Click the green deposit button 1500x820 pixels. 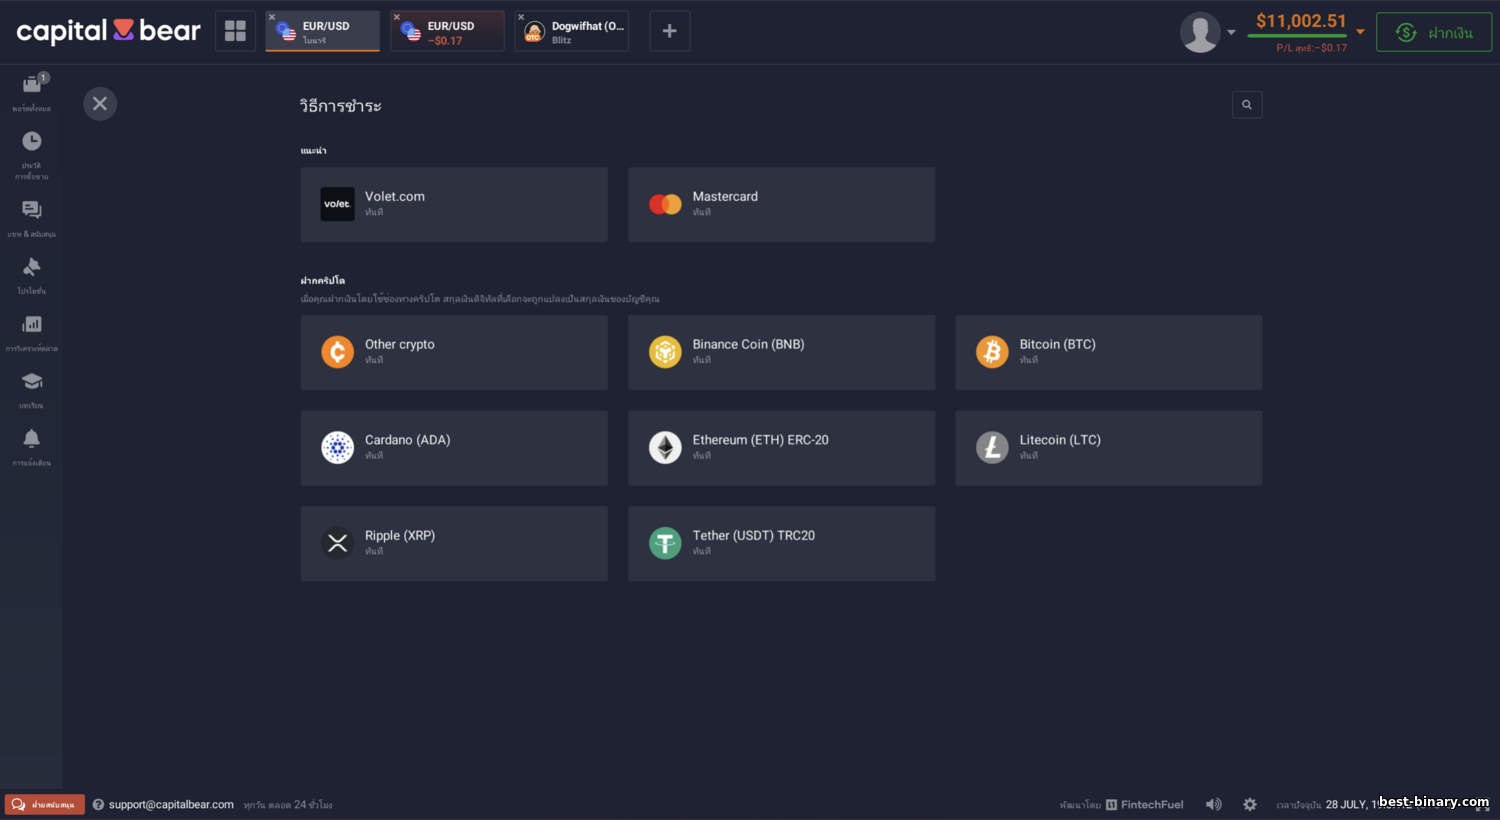pos(1434,32)
